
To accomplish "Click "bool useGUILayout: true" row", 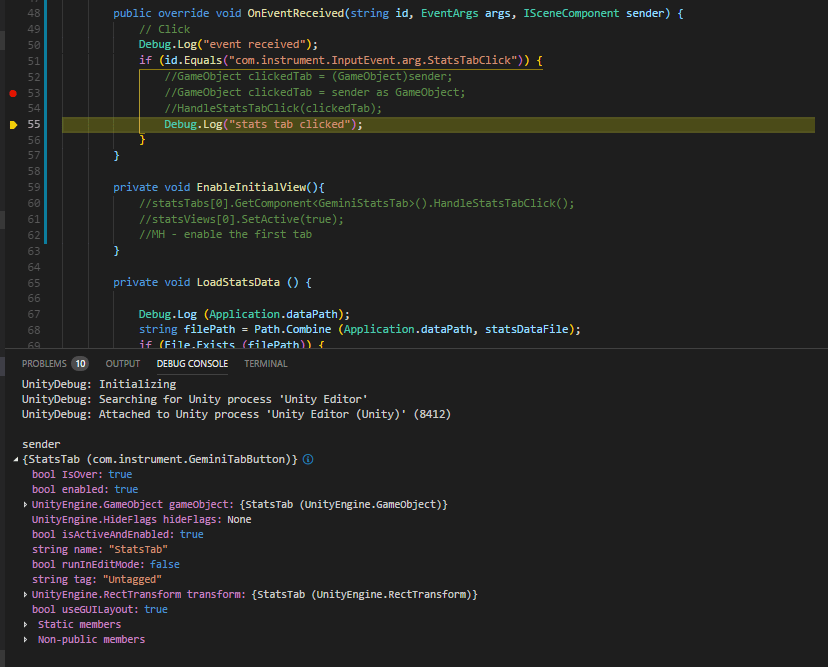I will [x=100, y=609].
